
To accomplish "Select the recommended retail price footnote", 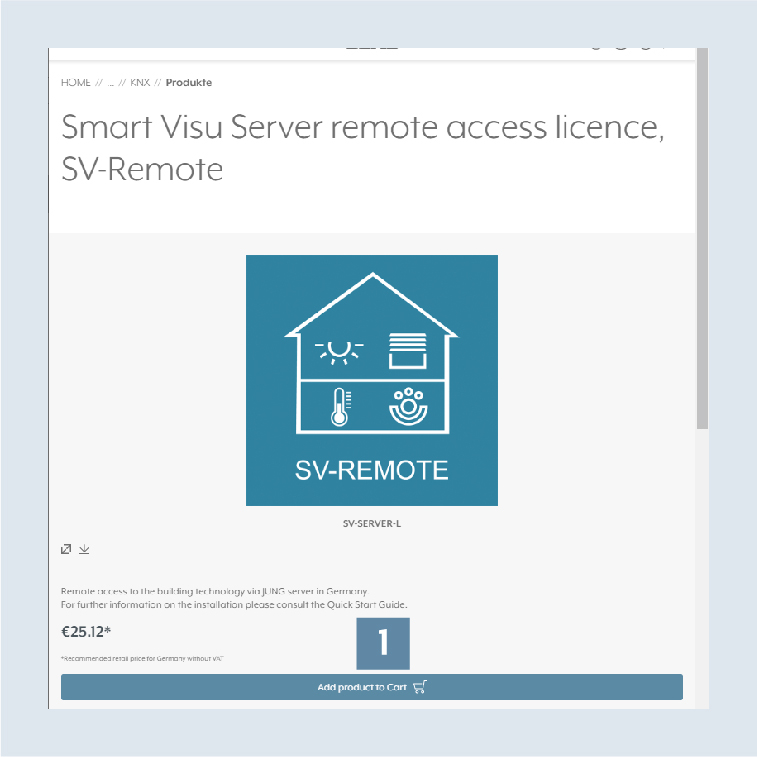I will (142, 659).
